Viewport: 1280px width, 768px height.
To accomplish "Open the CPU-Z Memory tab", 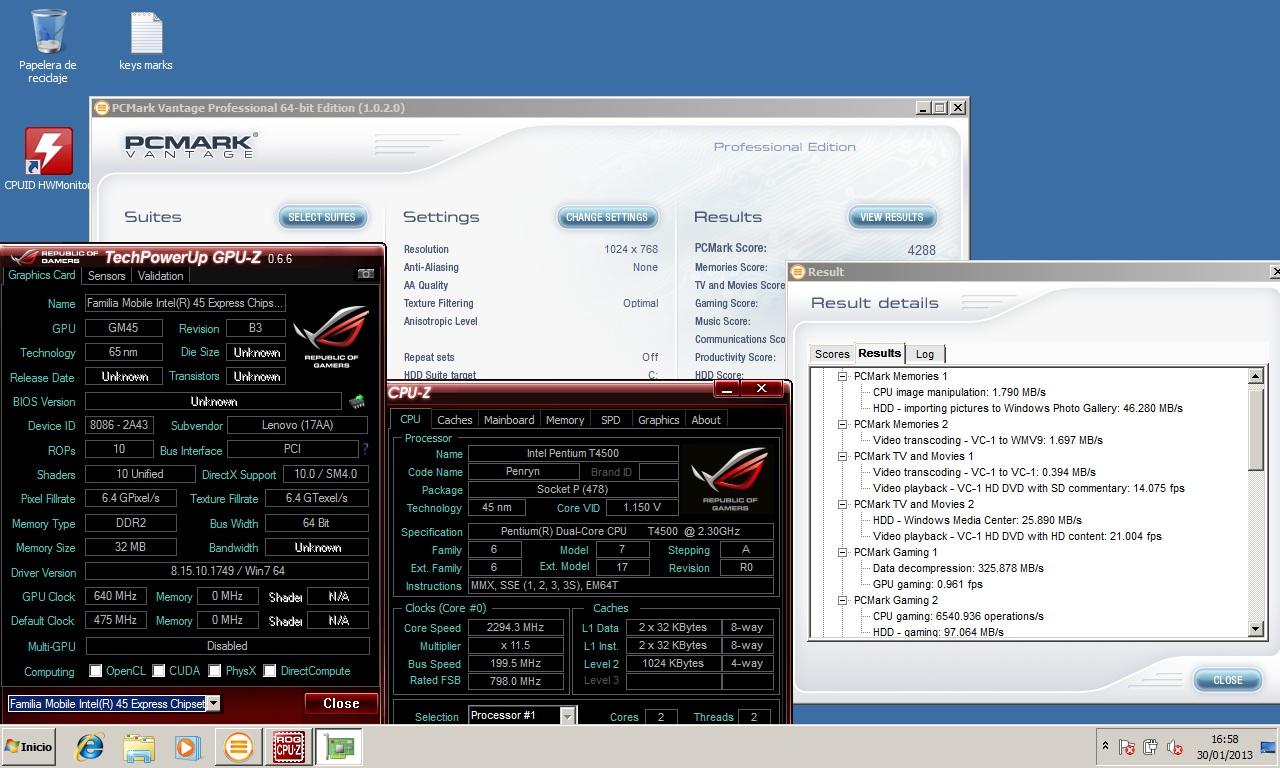I will [565, 420].
